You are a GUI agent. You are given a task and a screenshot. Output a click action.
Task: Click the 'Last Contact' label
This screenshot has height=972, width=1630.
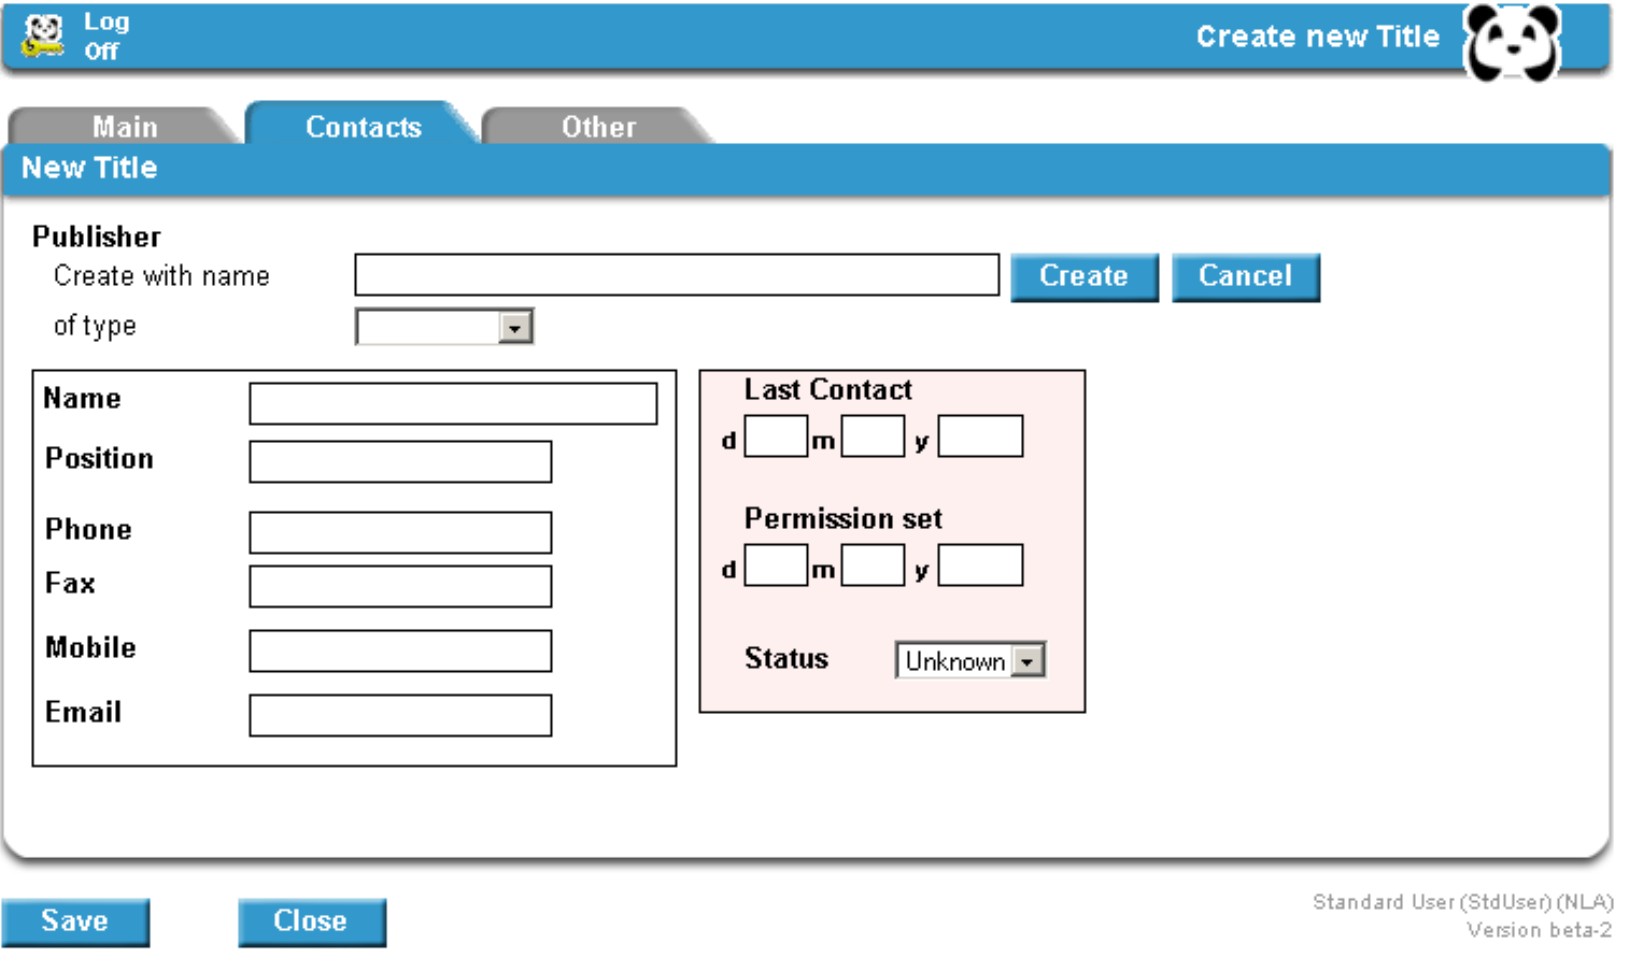(828, 390)
